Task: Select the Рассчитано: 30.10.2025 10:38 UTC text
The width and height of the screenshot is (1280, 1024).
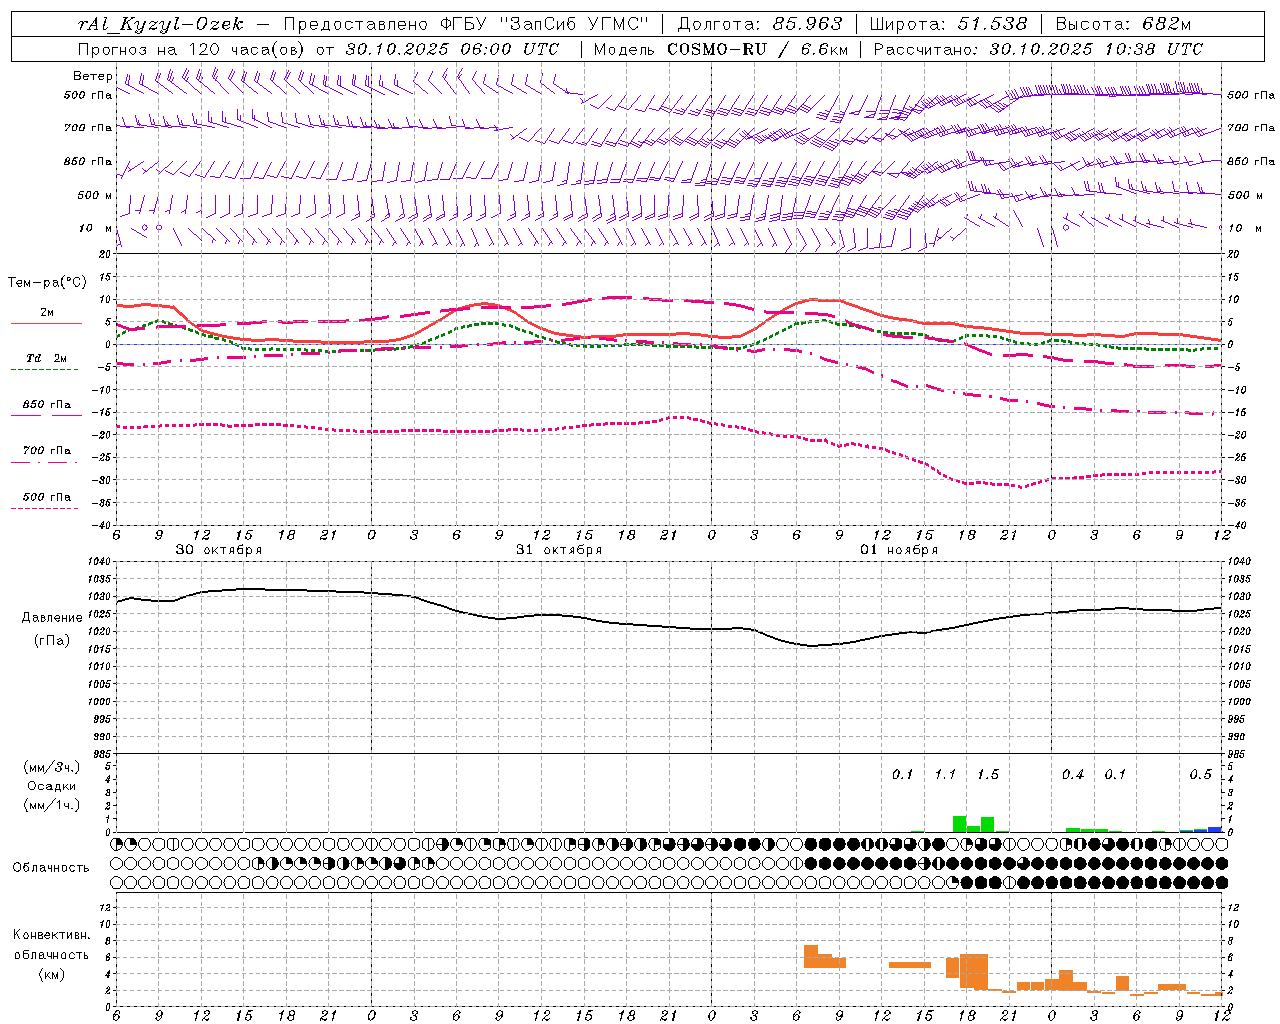Action: pos(1038,49)
